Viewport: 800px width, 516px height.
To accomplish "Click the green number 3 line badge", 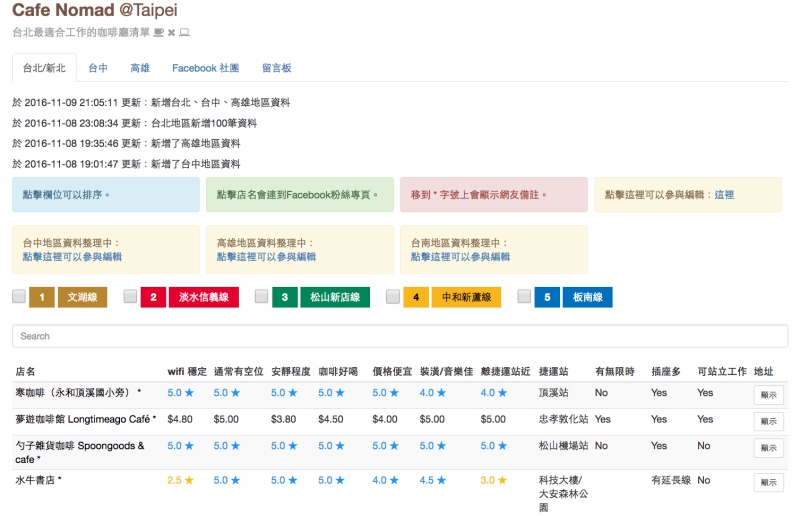I will [x=284, y=297].
